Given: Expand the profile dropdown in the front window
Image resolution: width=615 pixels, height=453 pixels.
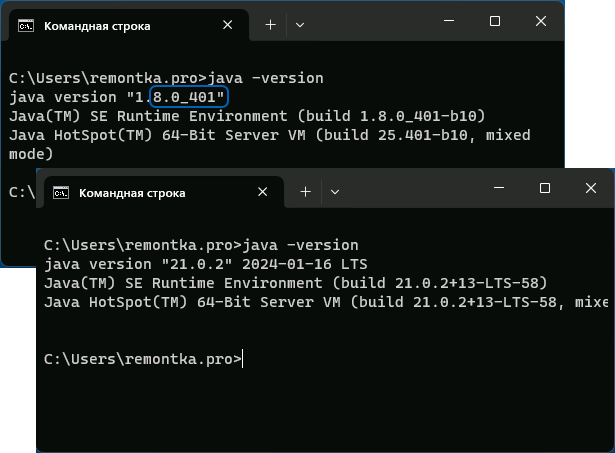Looking at the screenshot, I should pos(335,192).
